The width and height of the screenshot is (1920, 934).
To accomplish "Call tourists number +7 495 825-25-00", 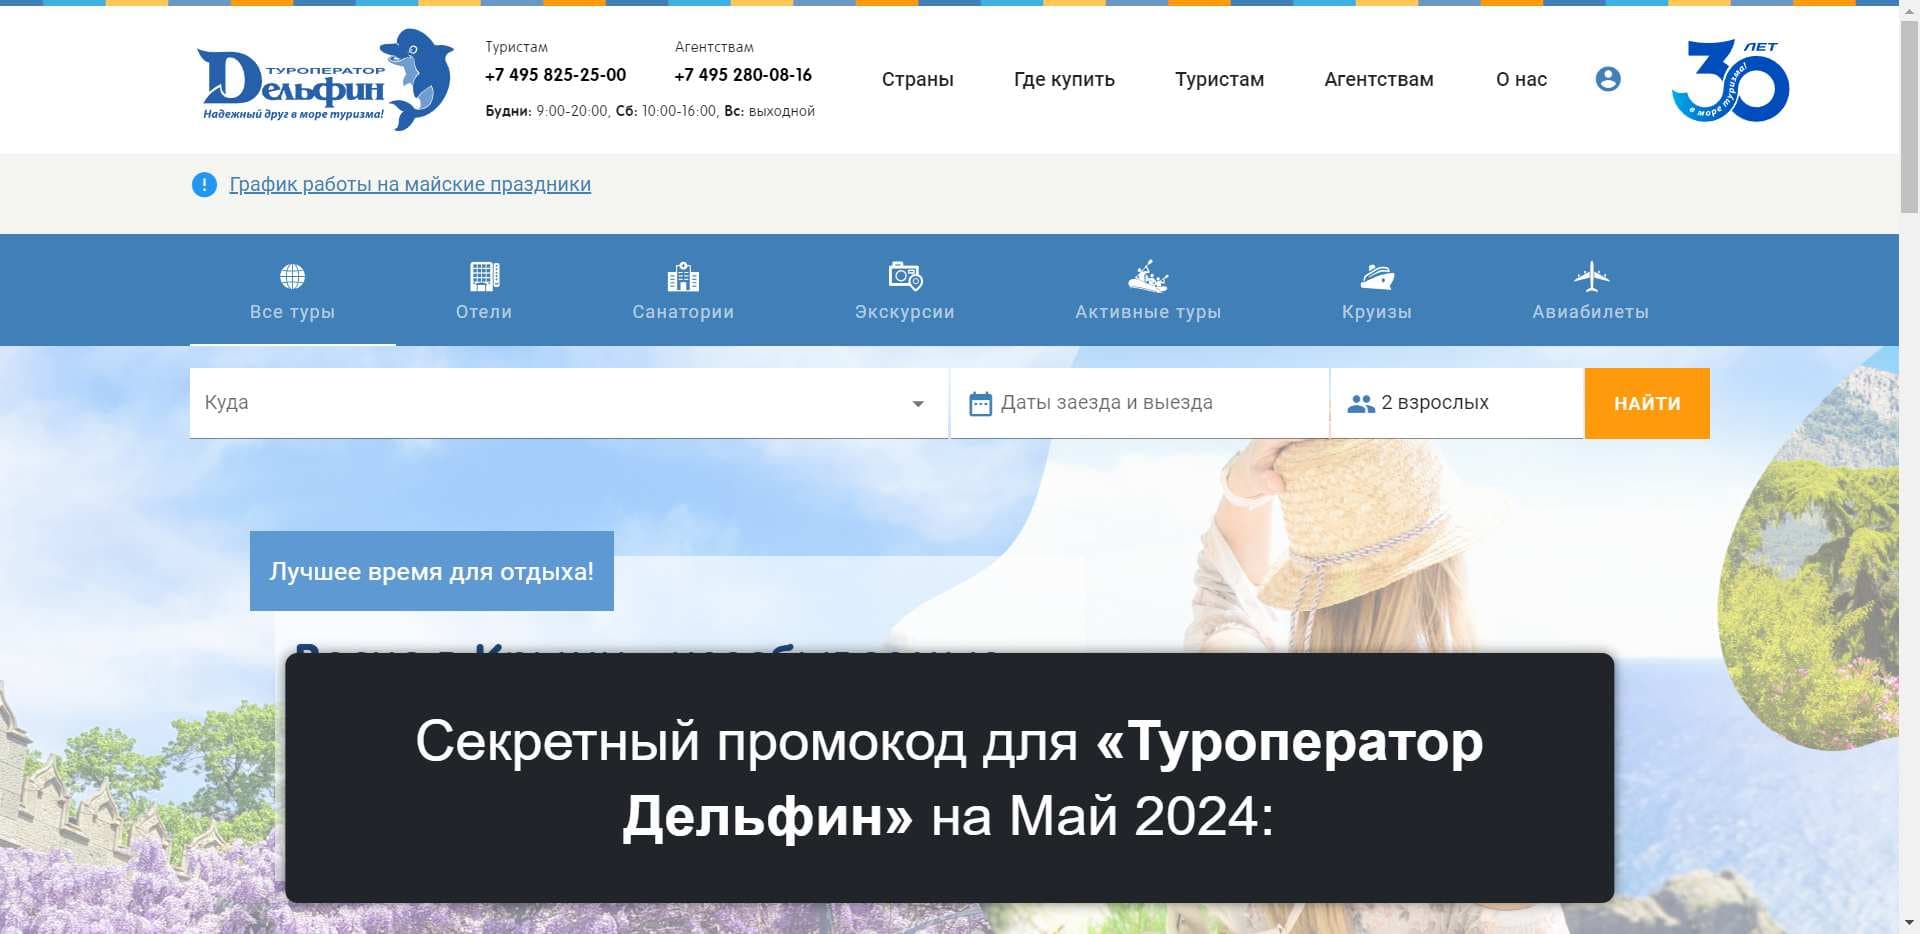I will [x=555, y=75].
